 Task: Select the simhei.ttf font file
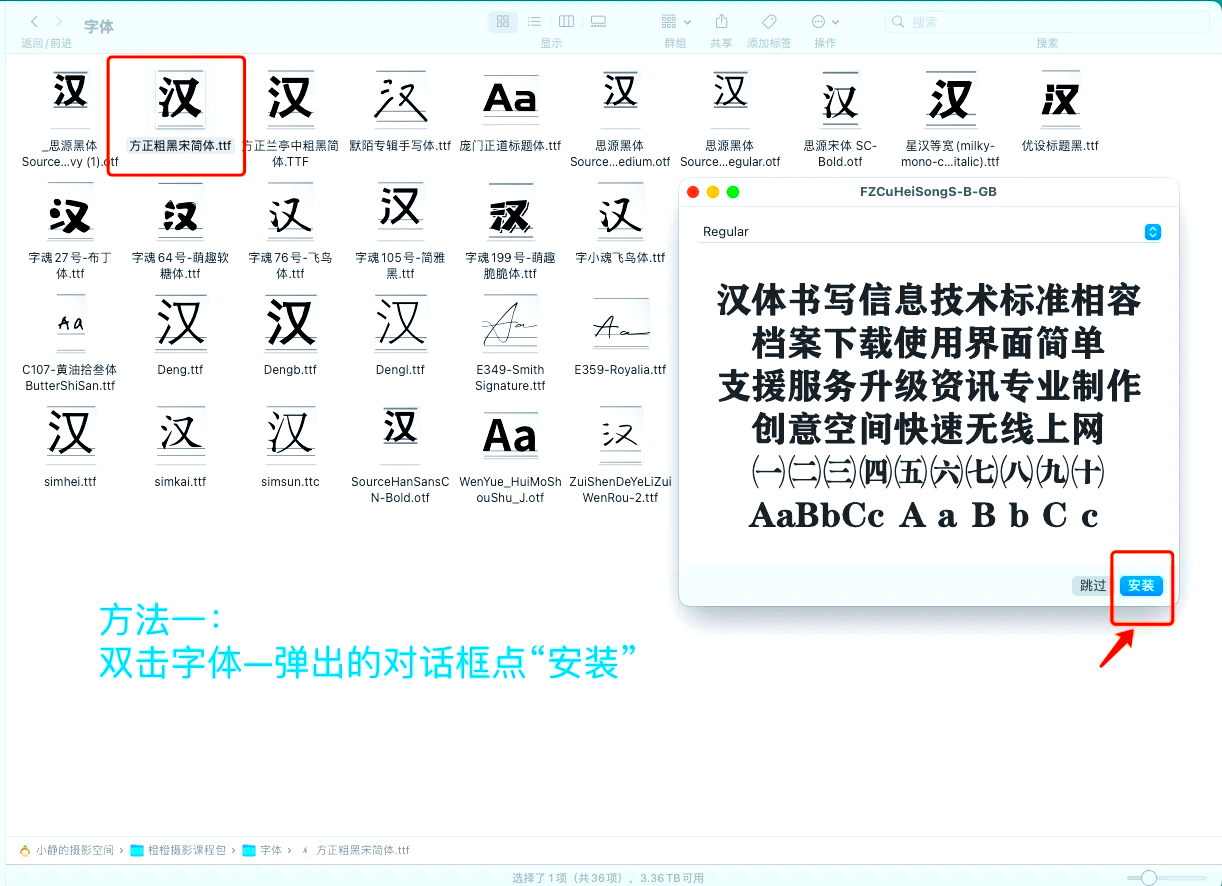[70, 448]
